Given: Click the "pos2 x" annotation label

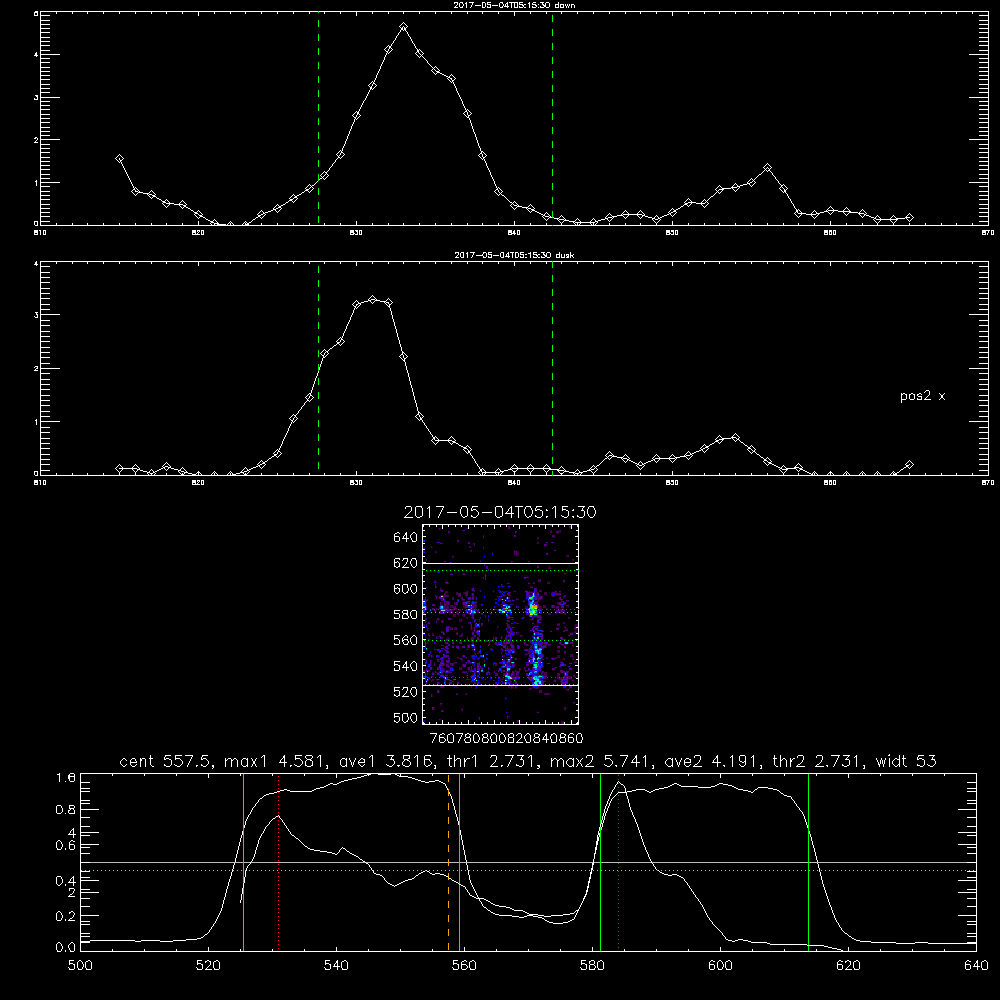Looking at the screenshot, I should [x=922, y=396].
